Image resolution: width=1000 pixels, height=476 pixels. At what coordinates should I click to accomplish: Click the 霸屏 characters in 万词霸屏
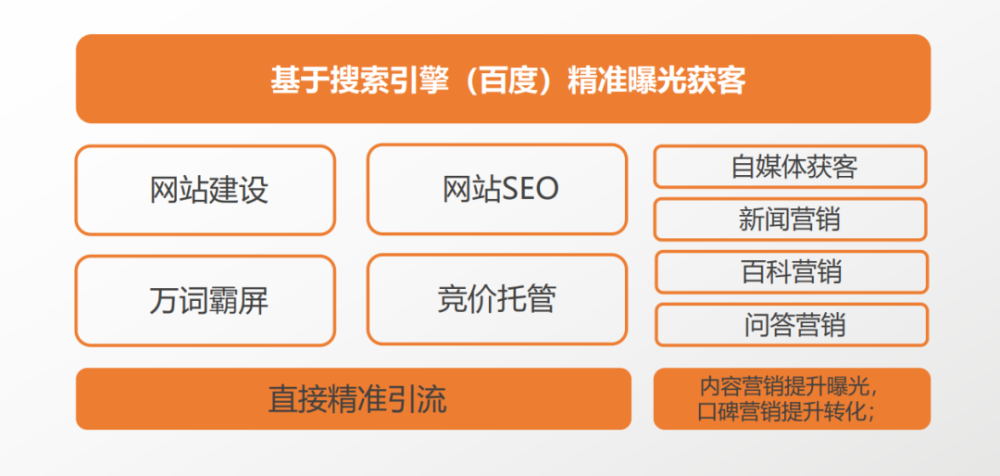239,301
